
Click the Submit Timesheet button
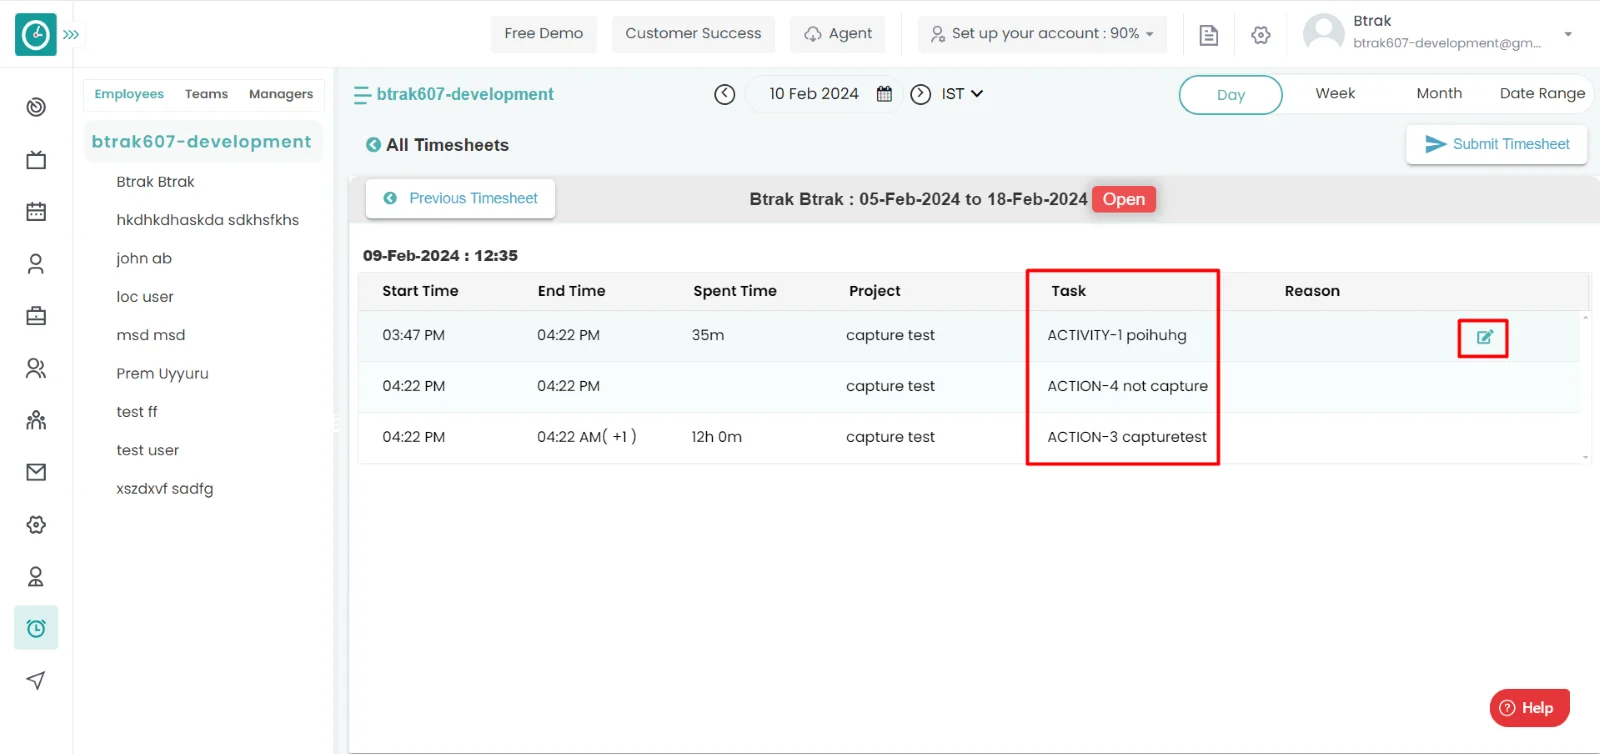(1496, 144)
